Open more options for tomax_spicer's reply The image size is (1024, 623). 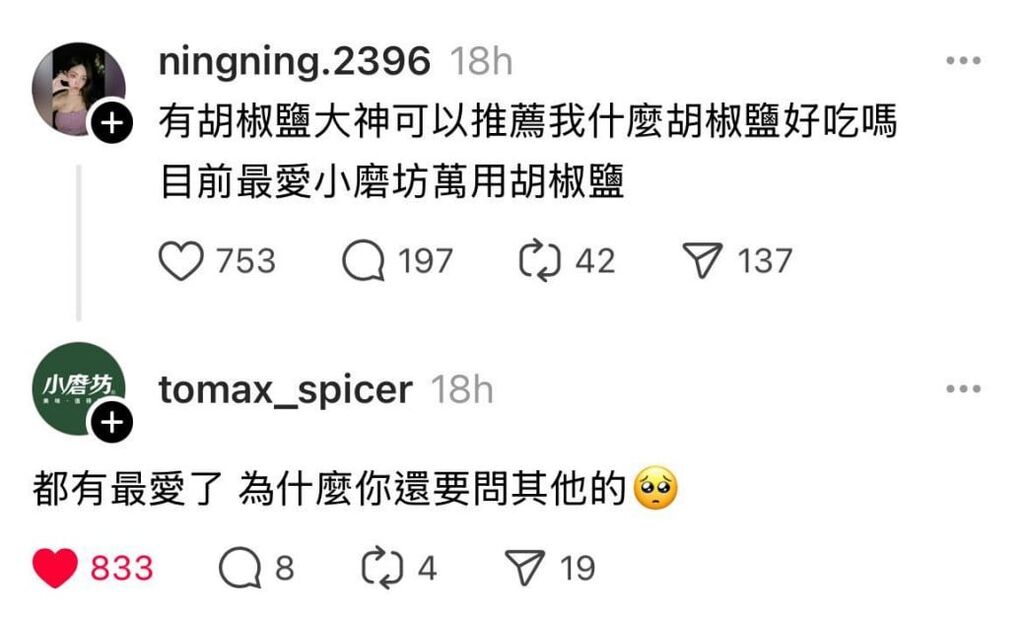coord(963,389)
